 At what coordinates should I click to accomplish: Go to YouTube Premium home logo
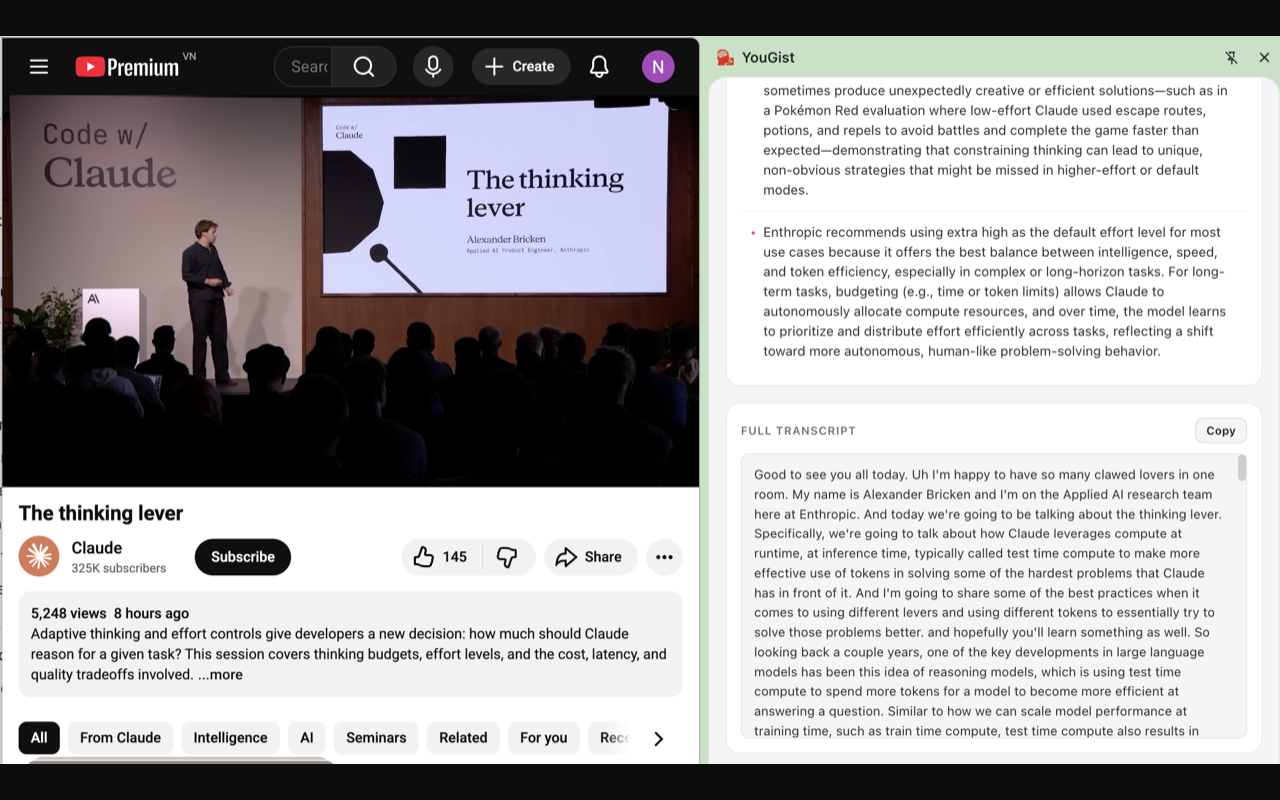click(127, 67)
